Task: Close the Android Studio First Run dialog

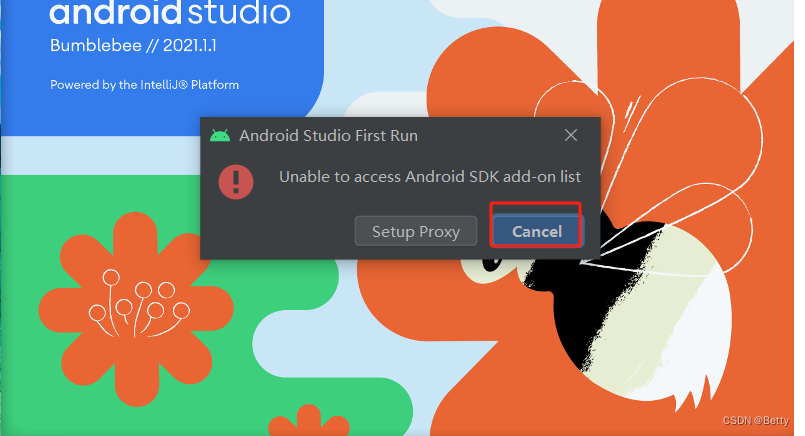Action: 571,135
